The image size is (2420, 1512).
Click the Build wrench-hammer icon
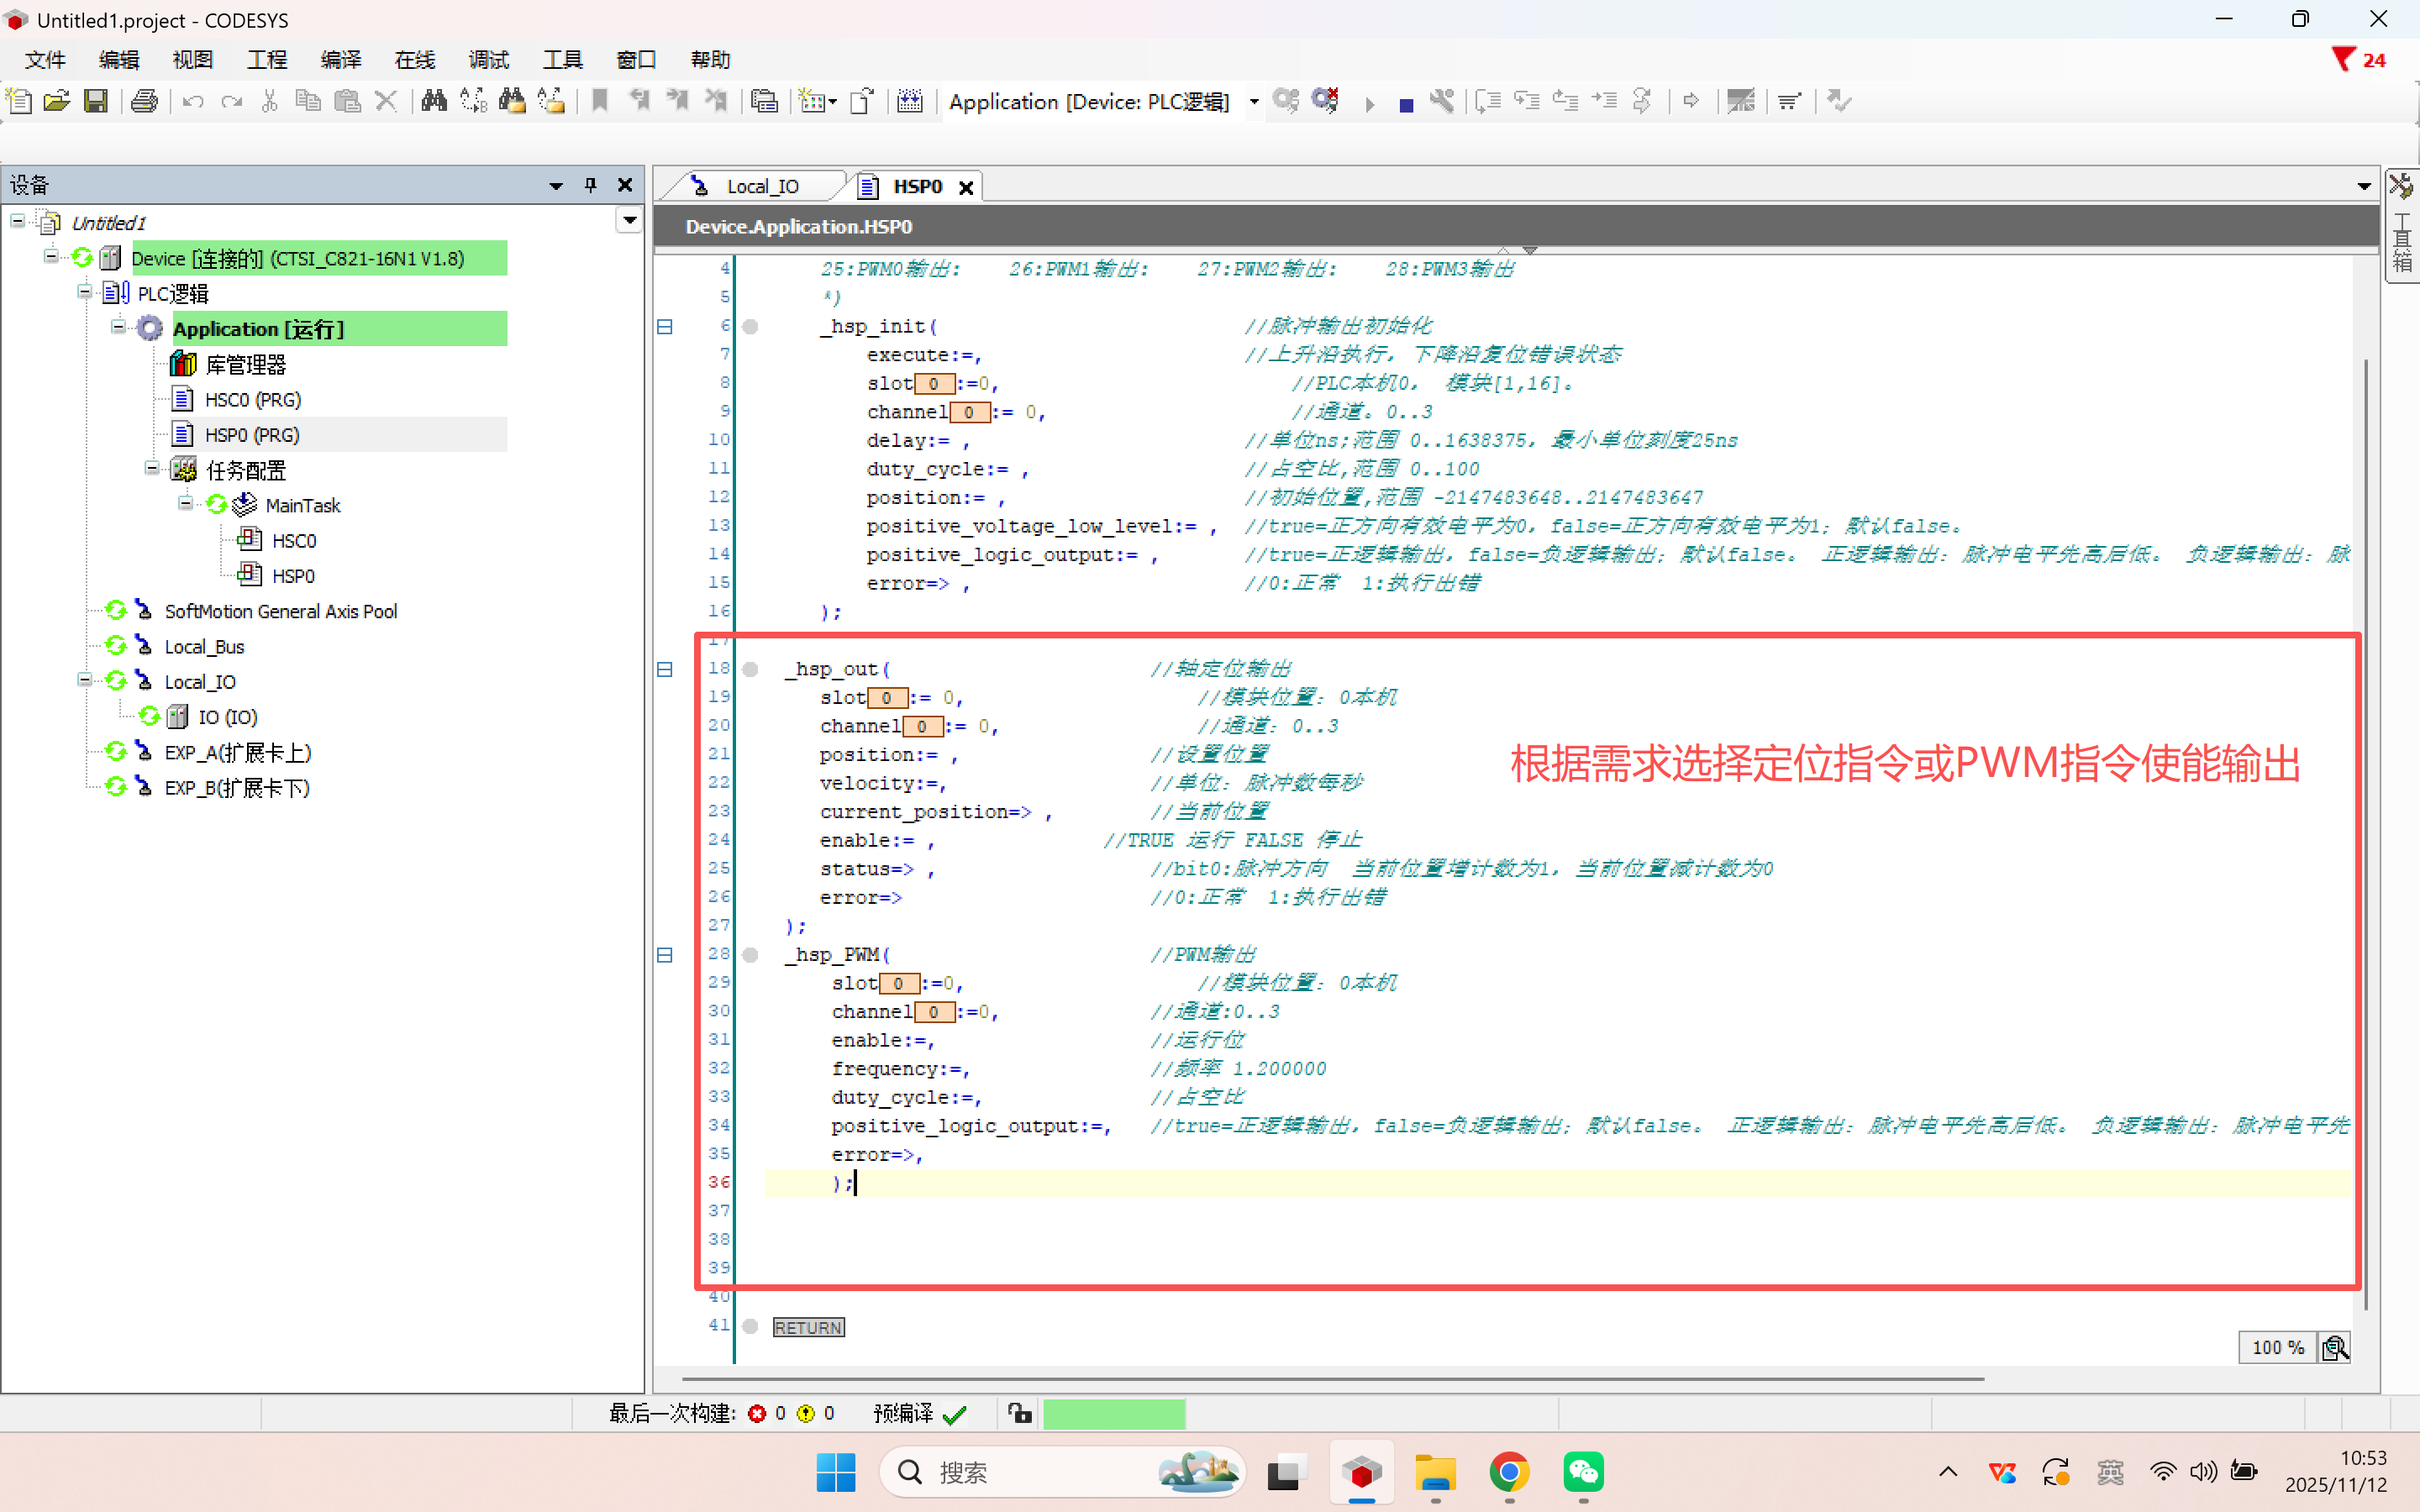coord(1442,101)
